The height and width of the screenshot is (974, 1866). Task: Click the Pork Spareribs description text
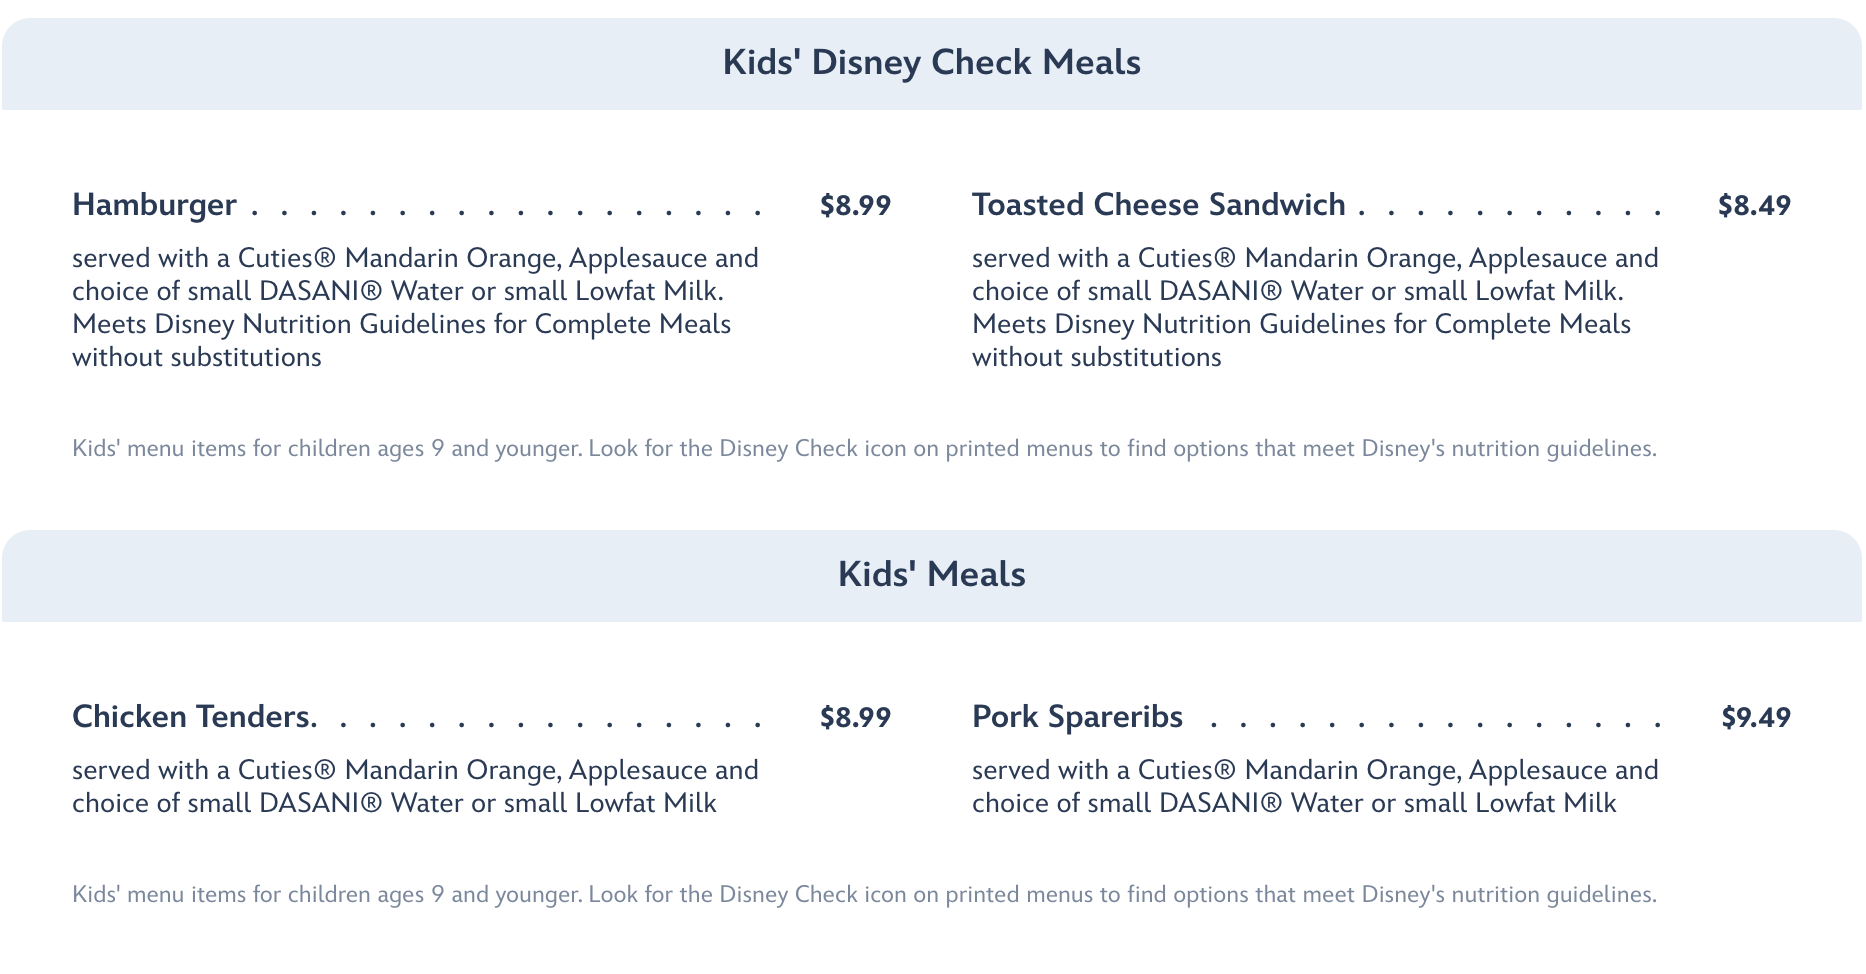[x=1315, y=786]
